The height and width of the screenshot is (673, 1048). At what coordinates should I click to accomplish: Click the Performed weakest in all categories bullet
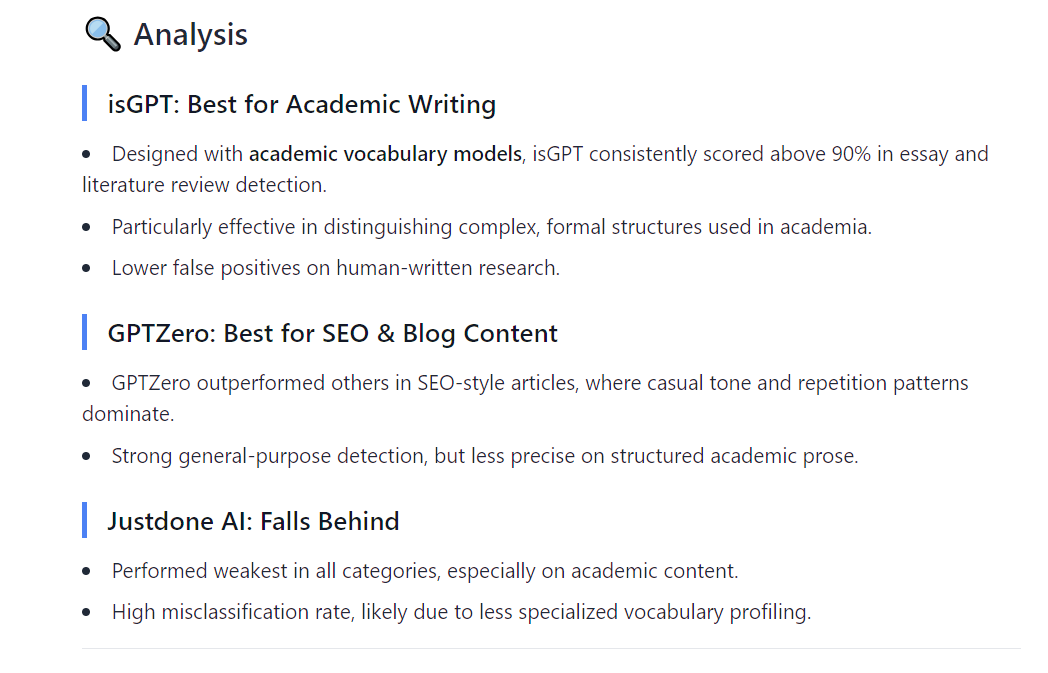click(424, 571)
